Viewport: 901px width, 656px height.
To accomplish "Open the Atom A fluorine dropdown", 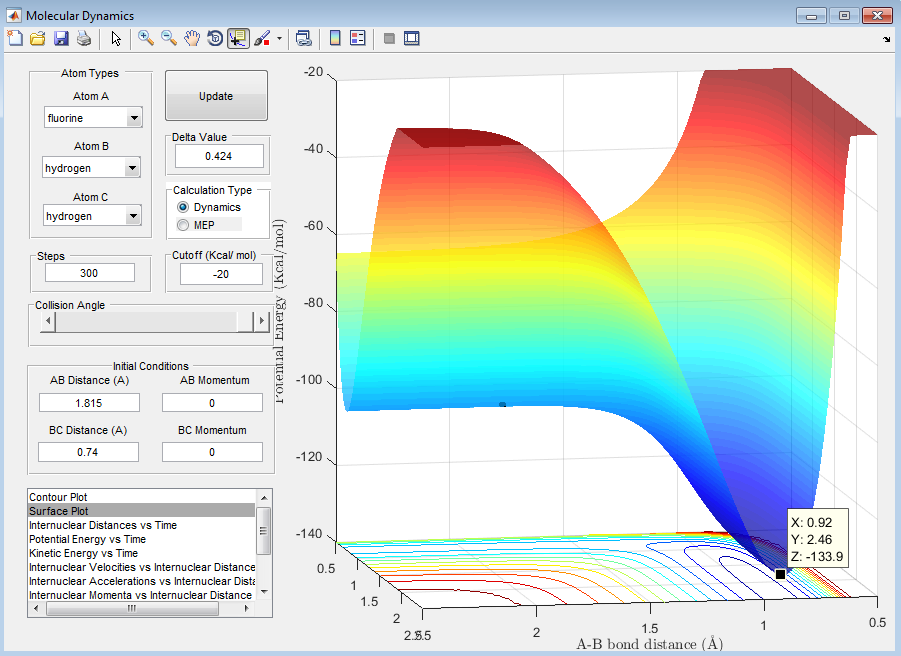I will coord(134,118).
